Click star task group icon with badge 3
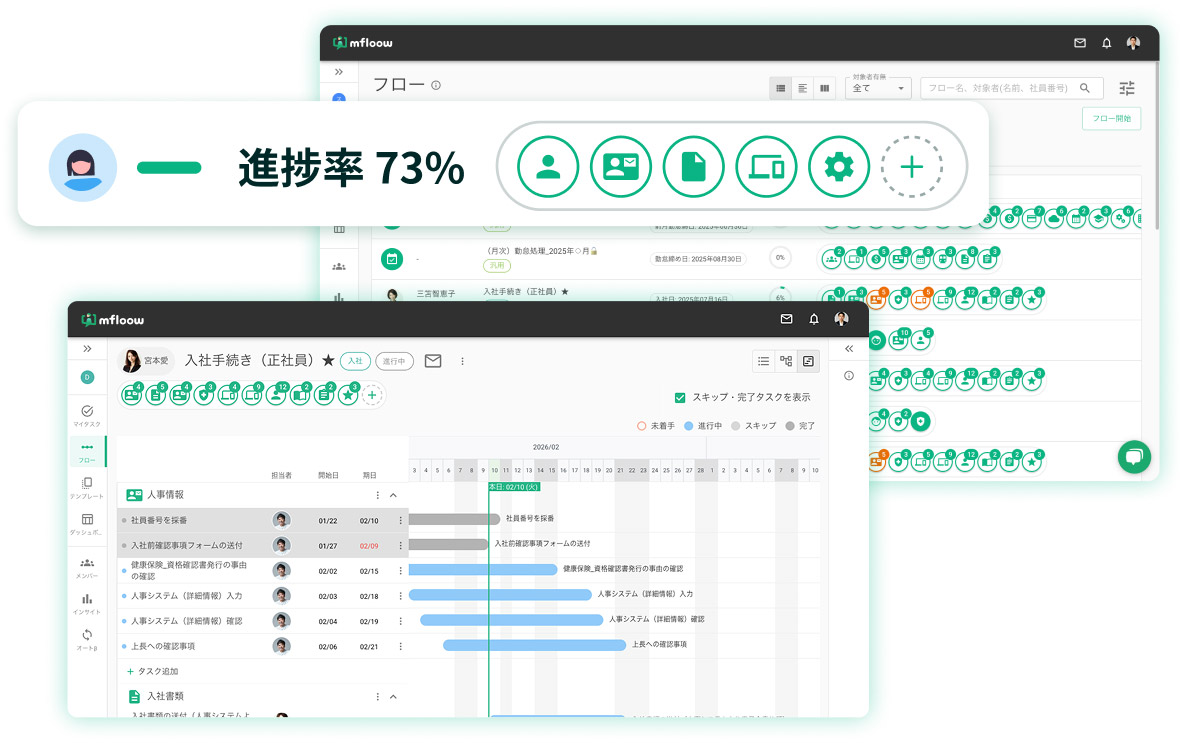This screenshot has height=743, width=1185. pyautogui.click(x=348, y=395)
